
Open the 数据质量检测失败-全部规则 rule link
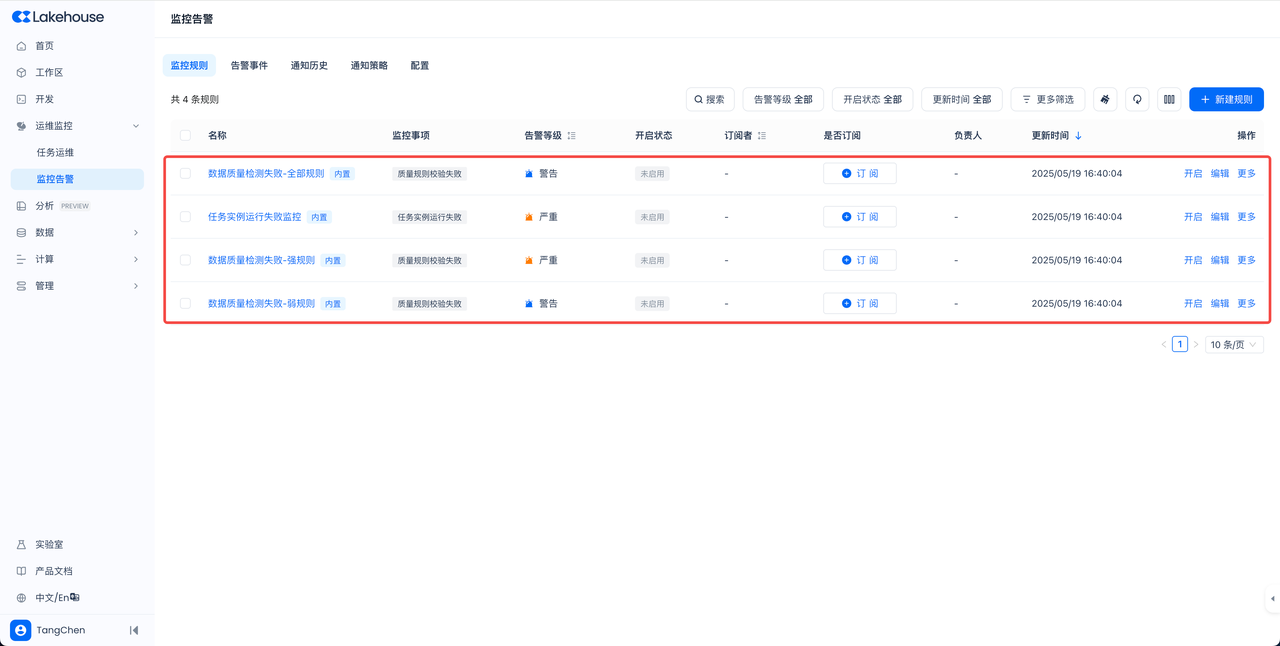point(266,174)
